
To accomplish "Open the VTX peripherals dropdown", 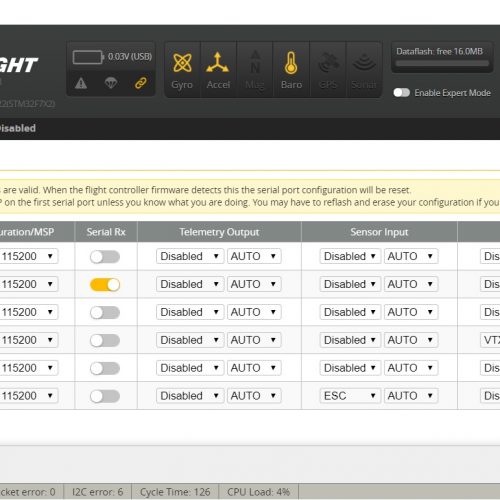I will tap(490, 340).
